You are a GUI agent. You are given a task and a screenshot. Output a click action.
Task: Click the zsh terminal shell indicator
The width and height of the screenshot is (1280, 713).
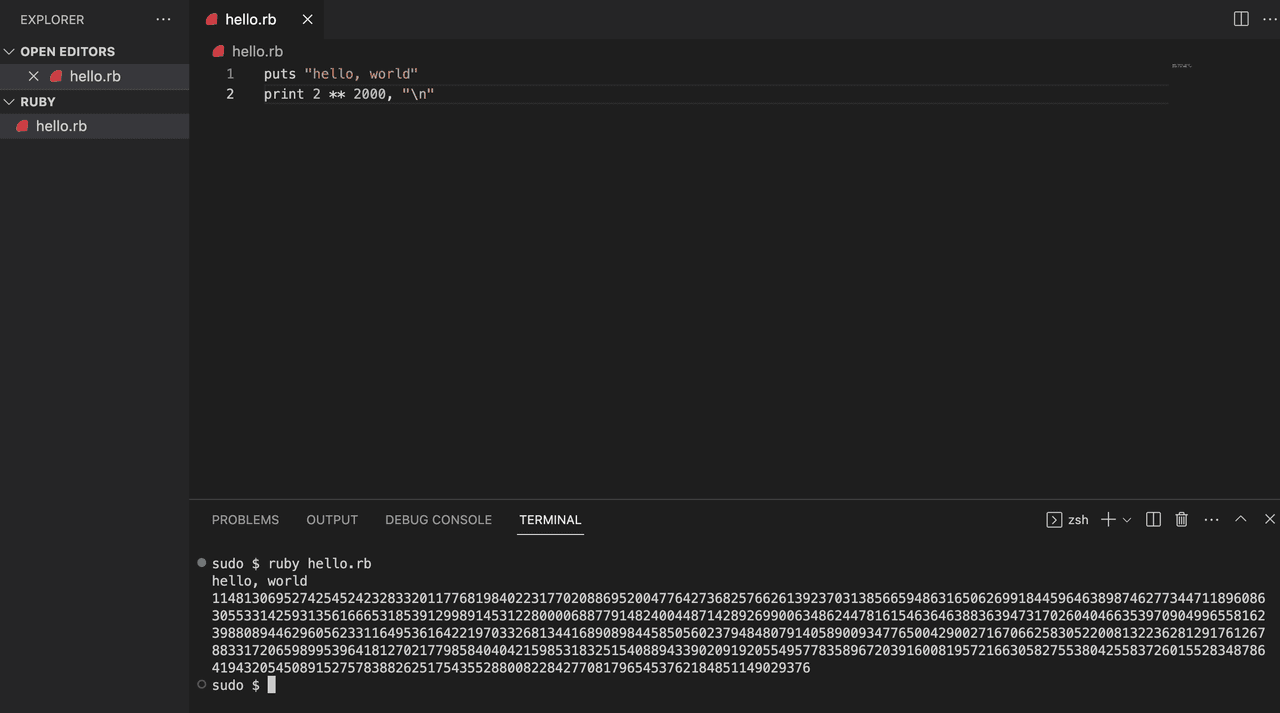(x=1067, y=520)
